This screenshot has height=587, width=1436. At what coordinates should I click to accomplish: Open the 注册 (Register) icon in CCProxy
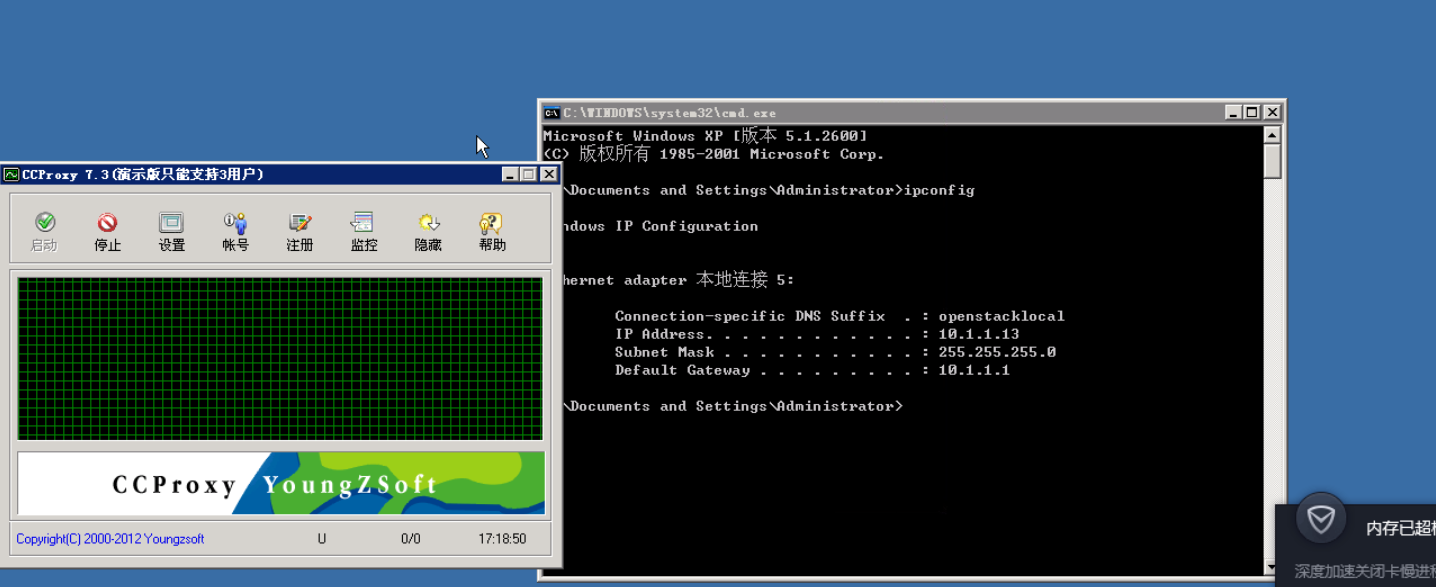click(299, 232)
